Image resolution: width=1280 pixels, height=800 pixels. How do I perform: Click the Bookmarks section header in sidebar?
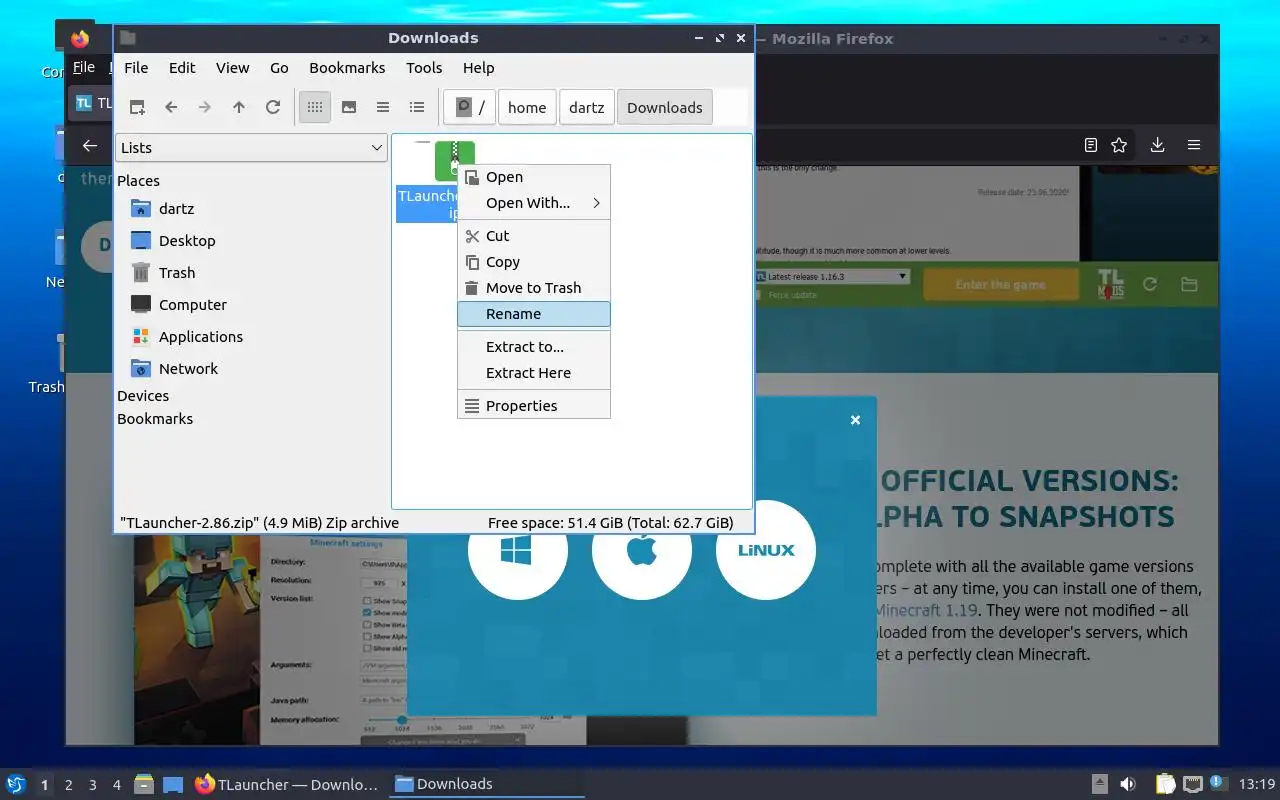[155, 419]
